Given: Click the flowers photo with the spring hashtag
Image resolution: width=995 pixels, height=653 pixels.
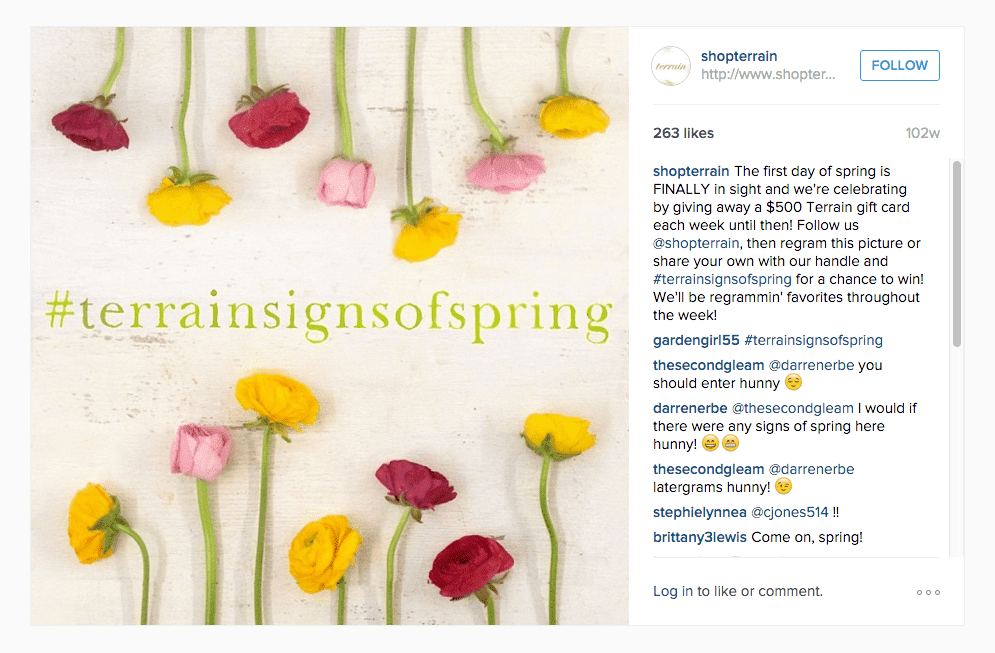Looking at the screenshot, I should (330, 327).
